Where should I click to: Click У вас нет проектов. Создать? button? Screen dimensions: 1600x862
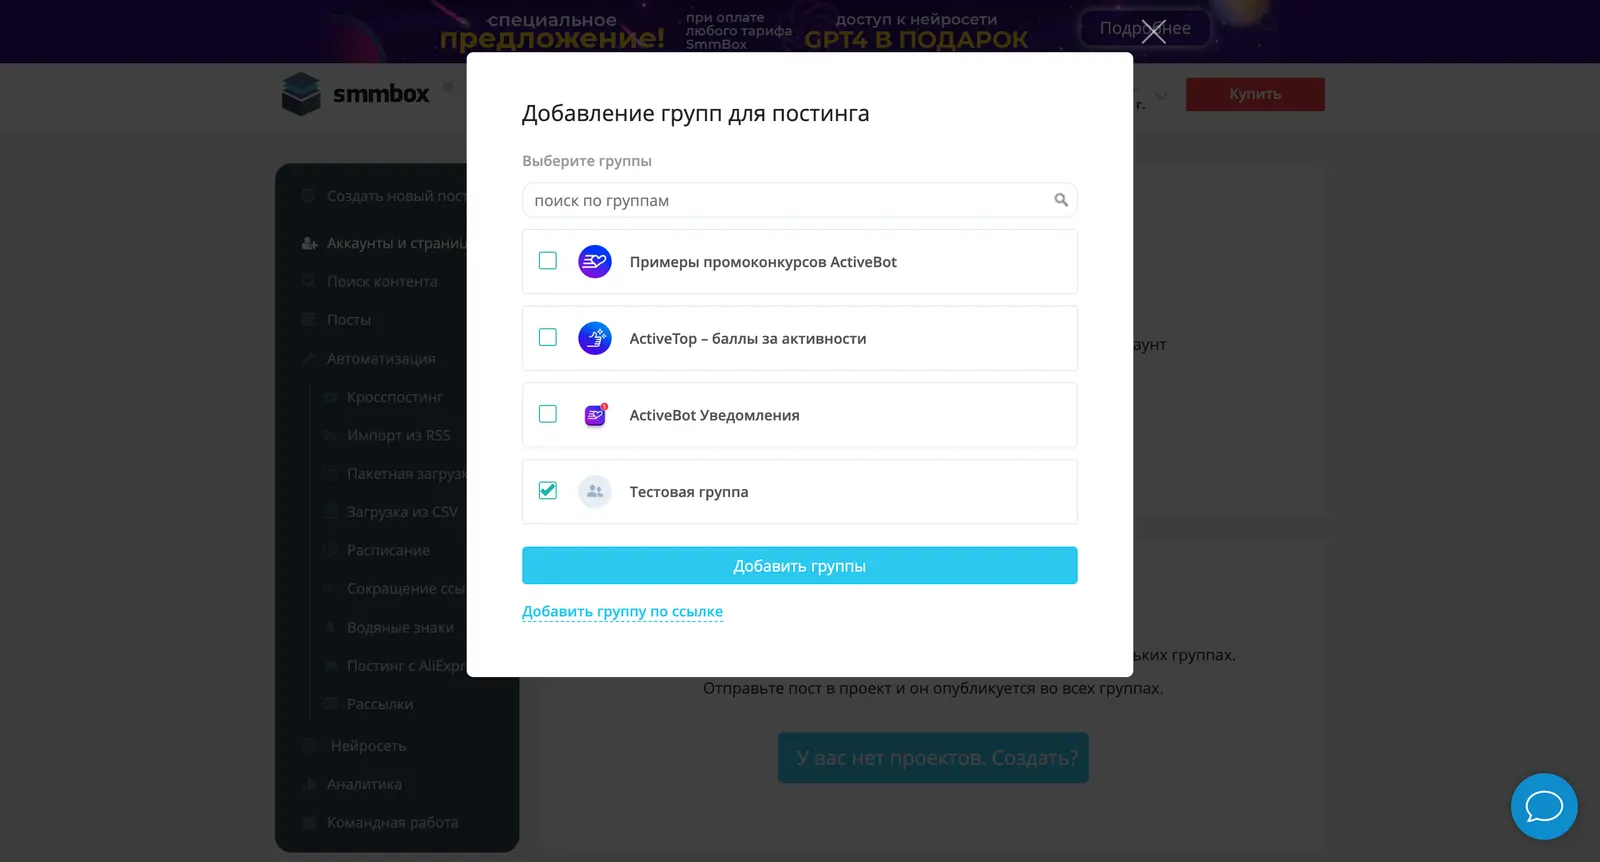pos(933,758)
